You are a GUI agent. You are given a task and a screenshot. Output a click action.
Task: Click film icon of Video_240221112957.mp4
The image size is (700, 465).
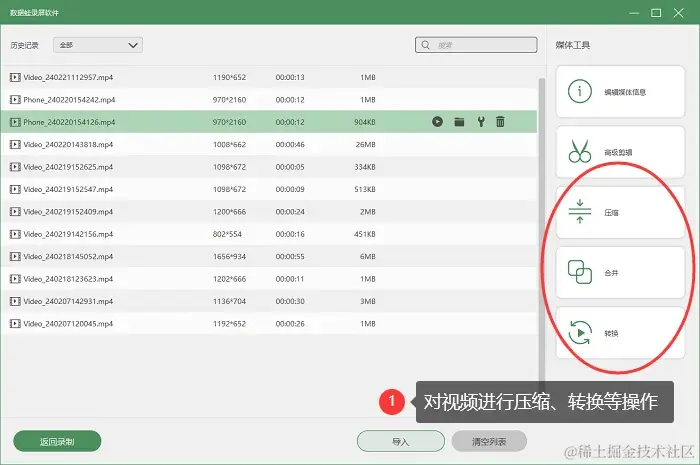pyautogui.click(x=15, y=77)
